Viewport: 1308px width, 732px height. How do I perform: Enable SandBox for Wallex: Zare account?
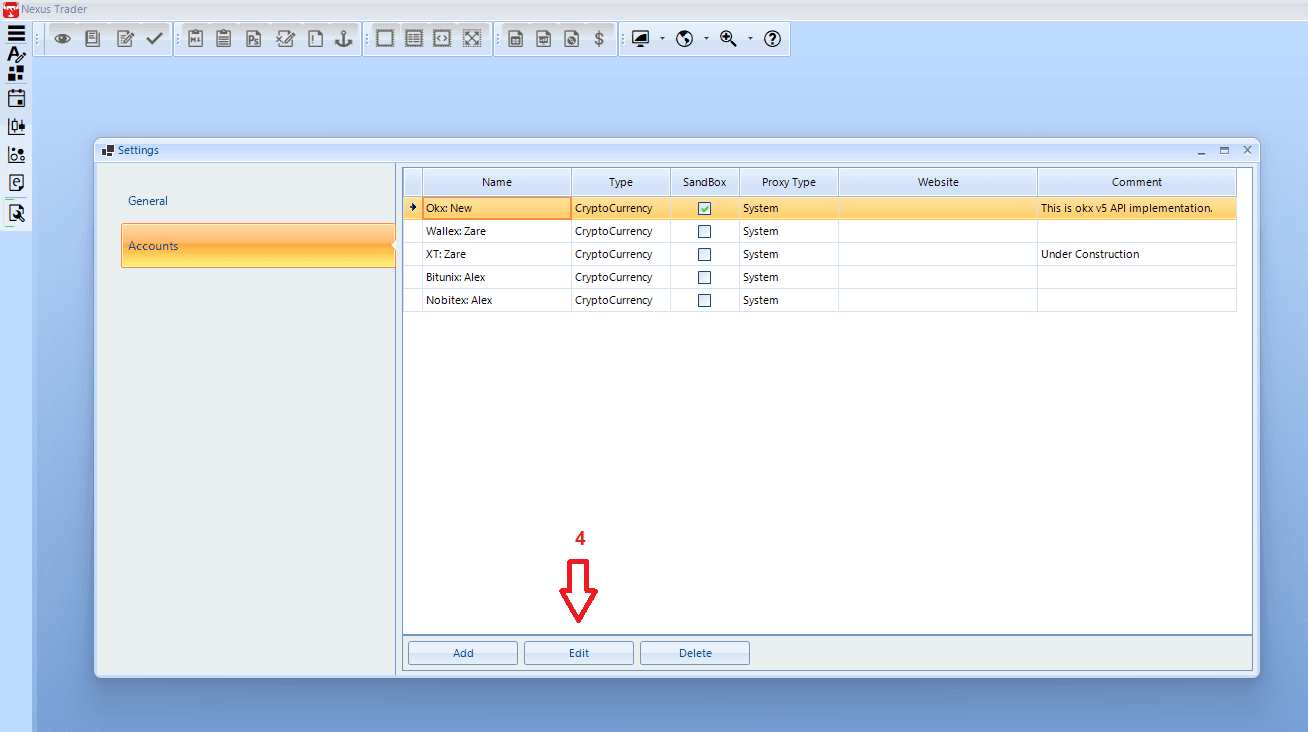pos(704,231)
